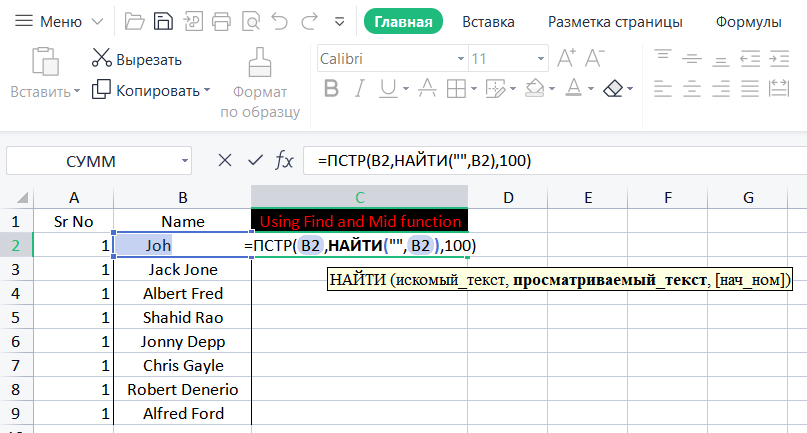Click the Формат по образцу brush
This screenshot has width=807, height=433.
coord(260,62)
